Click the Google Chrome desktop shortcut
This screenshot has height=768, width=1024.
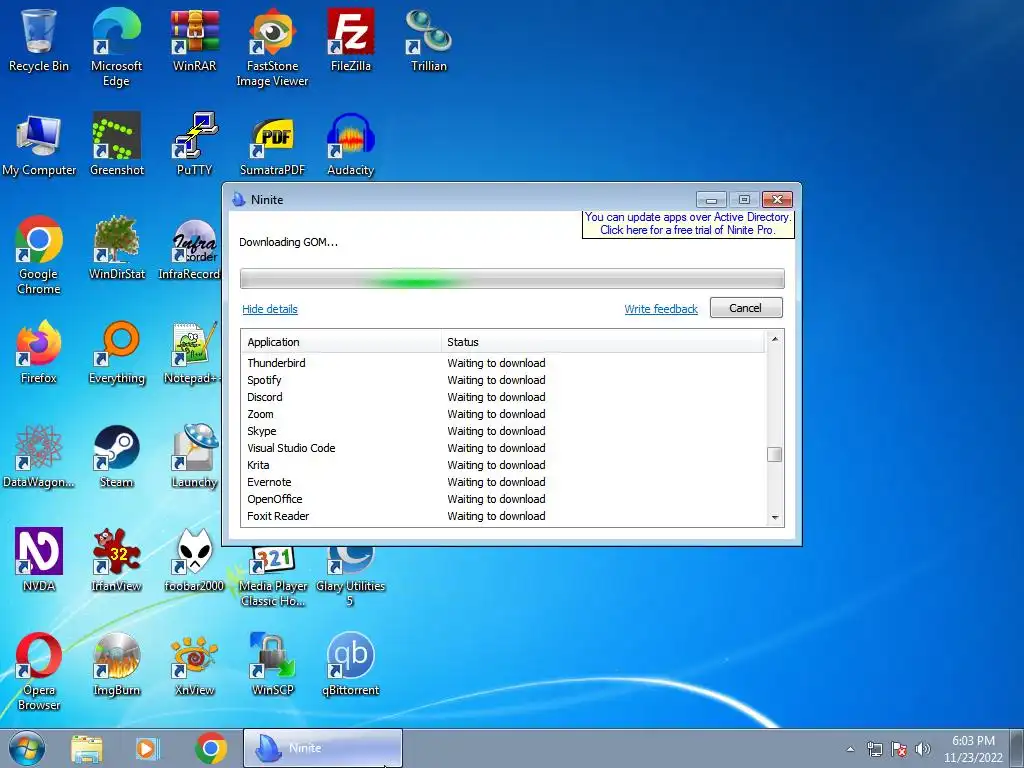tap(39, 256)
